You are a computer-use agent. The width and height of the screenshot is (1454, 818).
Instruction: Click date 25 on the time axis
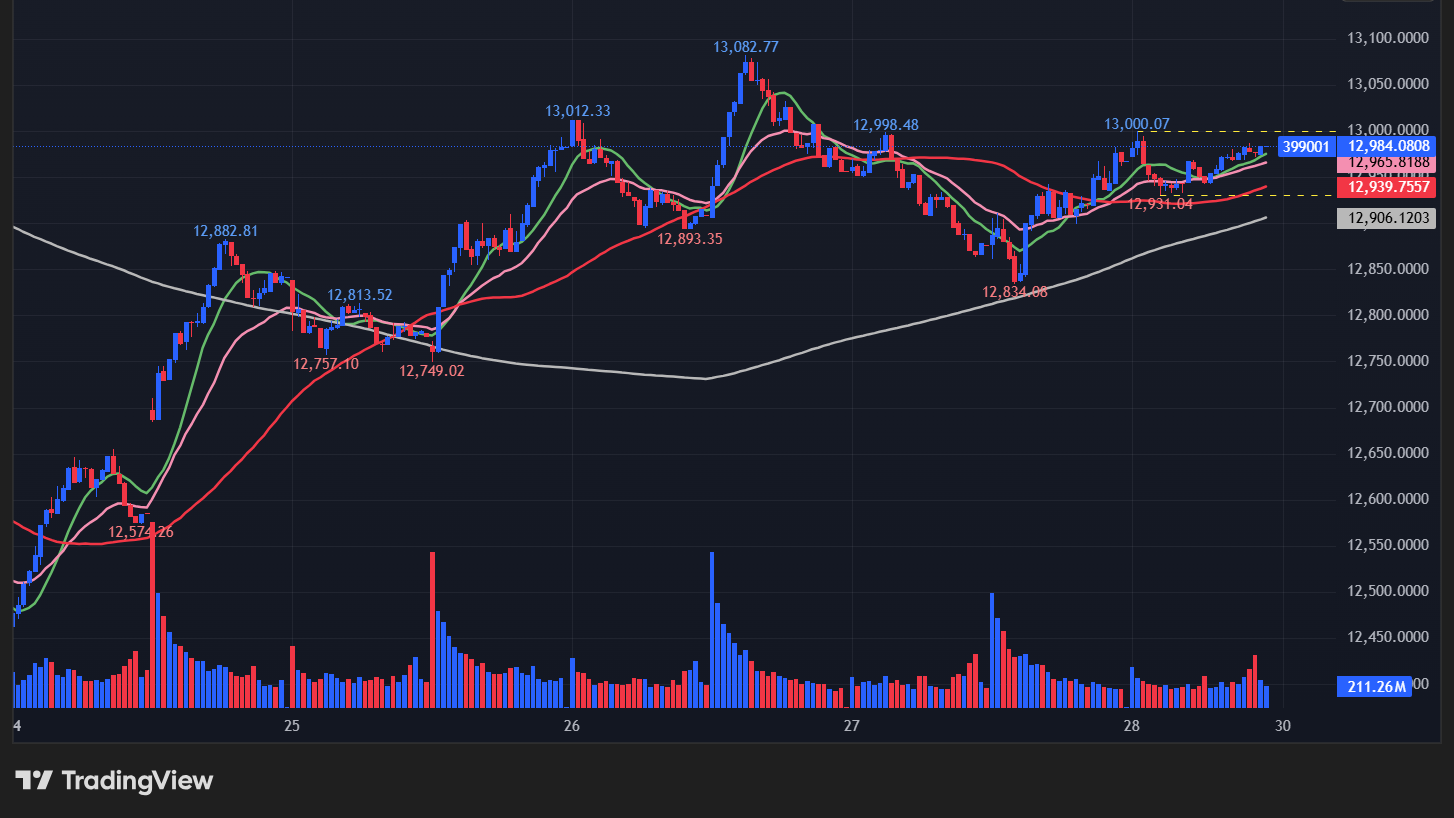click(292, 725)
